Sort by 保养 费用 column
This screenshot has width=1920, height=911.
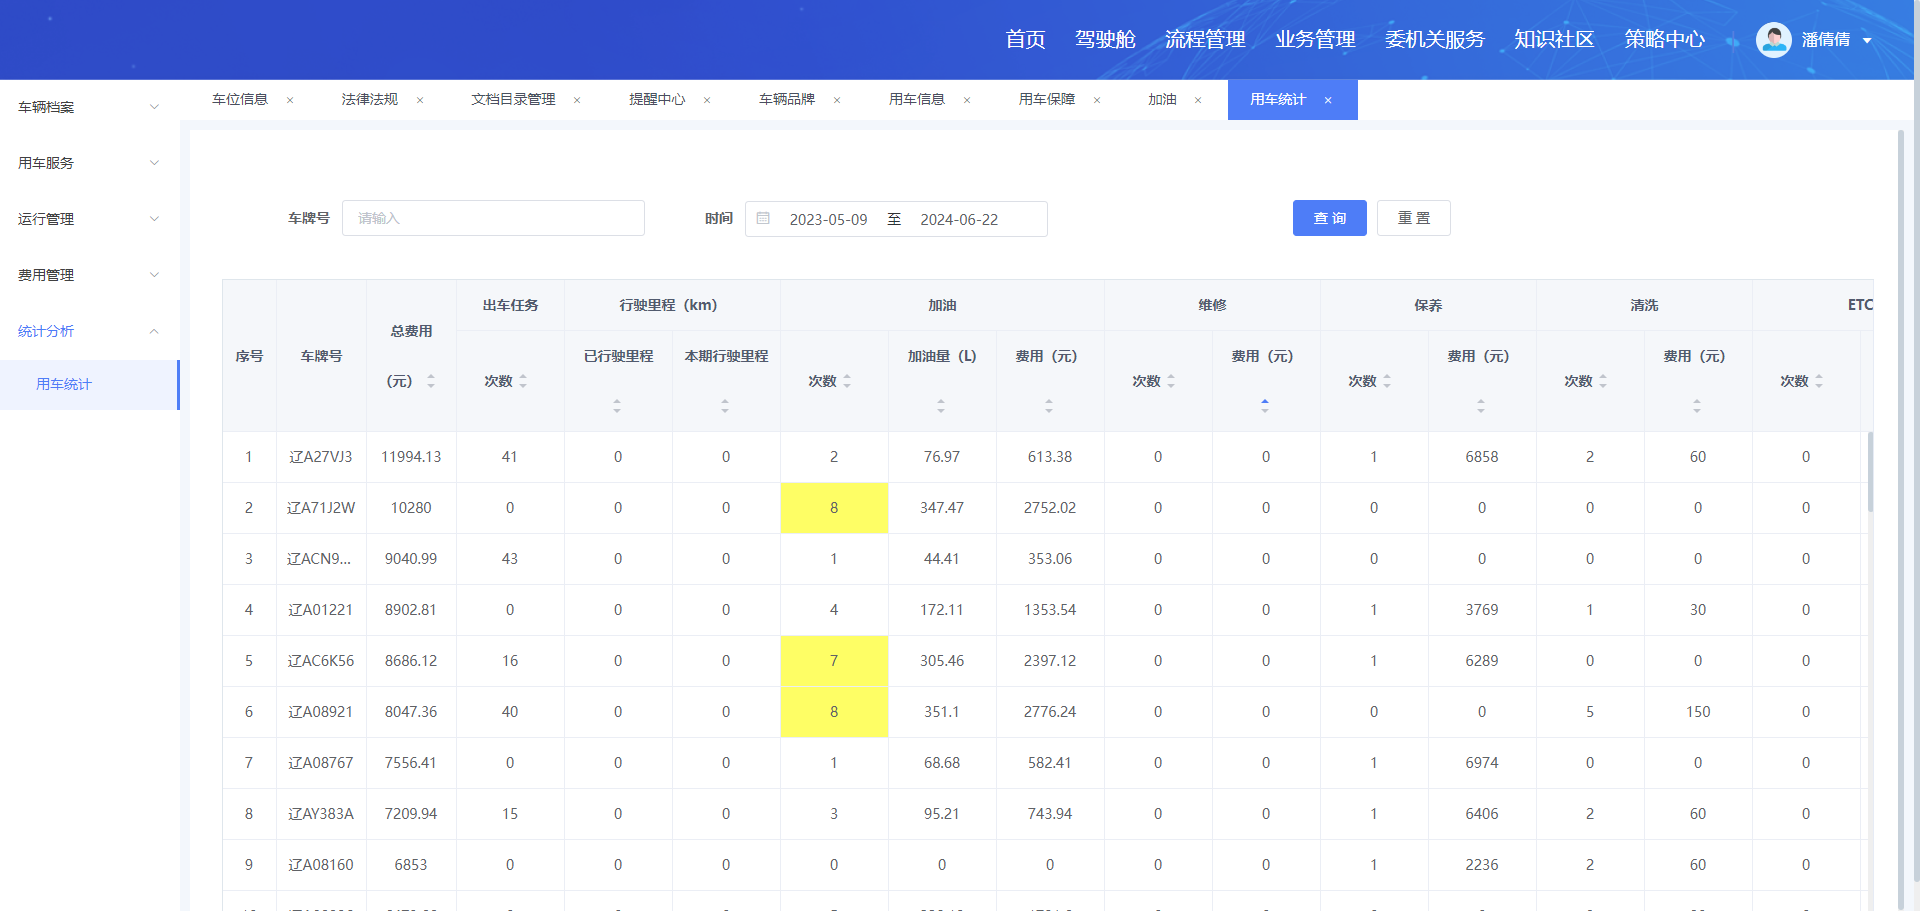click(1481, 406)
